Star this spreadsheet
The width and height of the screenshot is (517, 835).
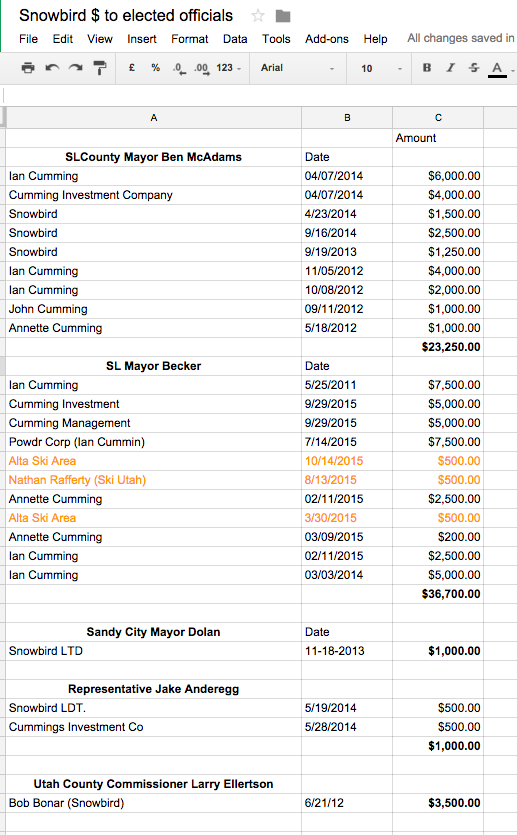258,16
